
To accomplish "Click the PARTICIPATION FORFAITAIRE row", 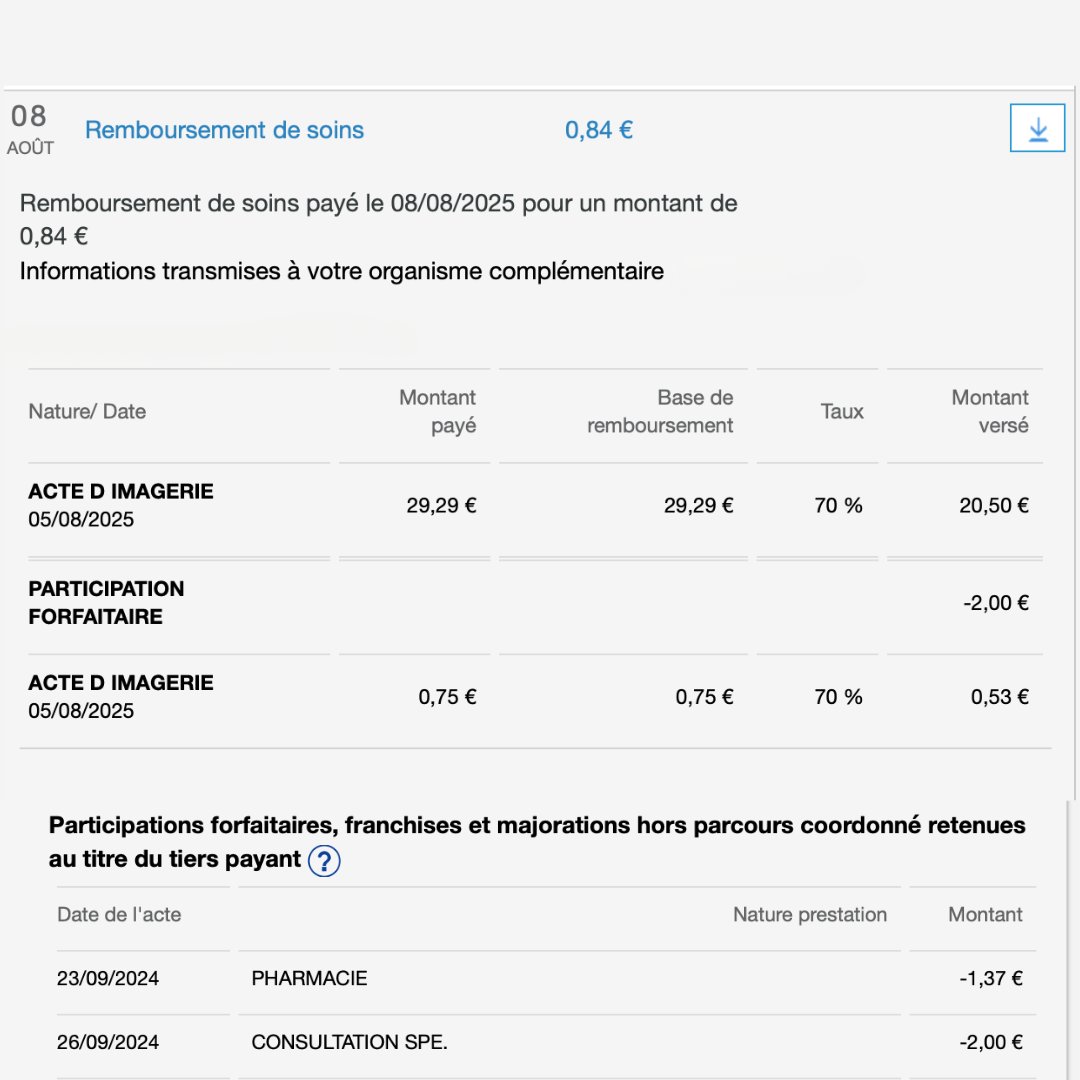I will (105, 602).
